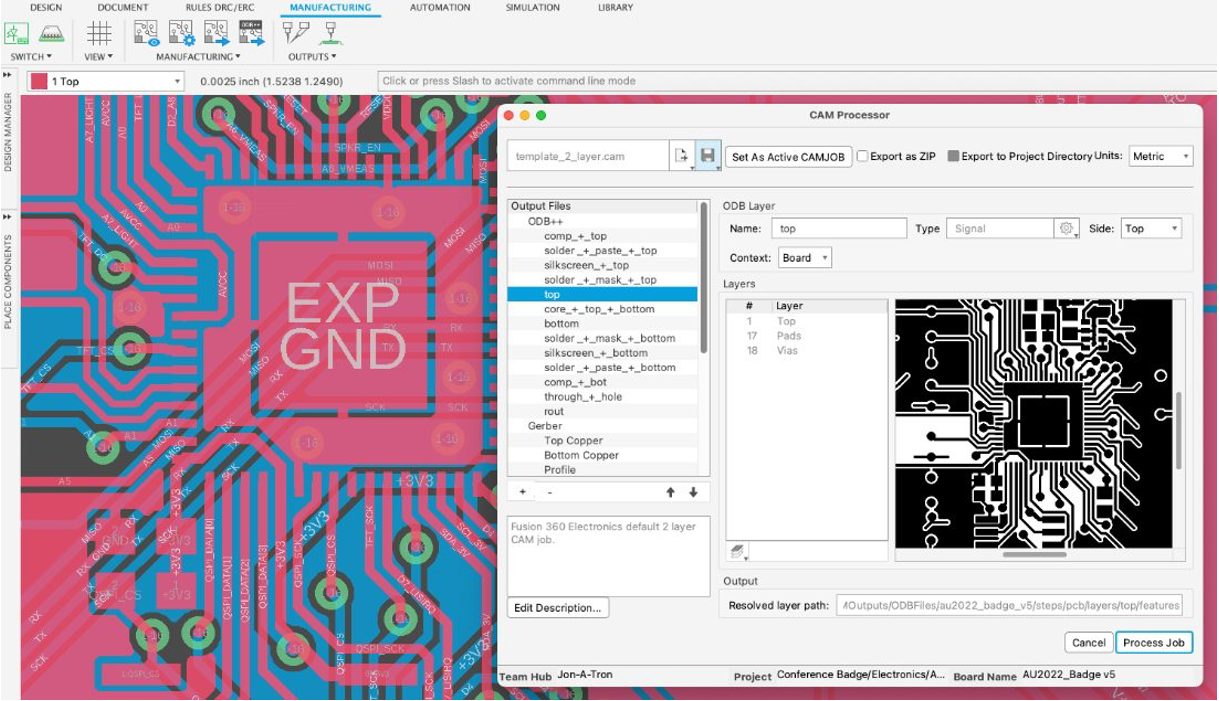Click the layers stack icon below Layers list
Screen dimensions: 1219x701
point(738,551)
